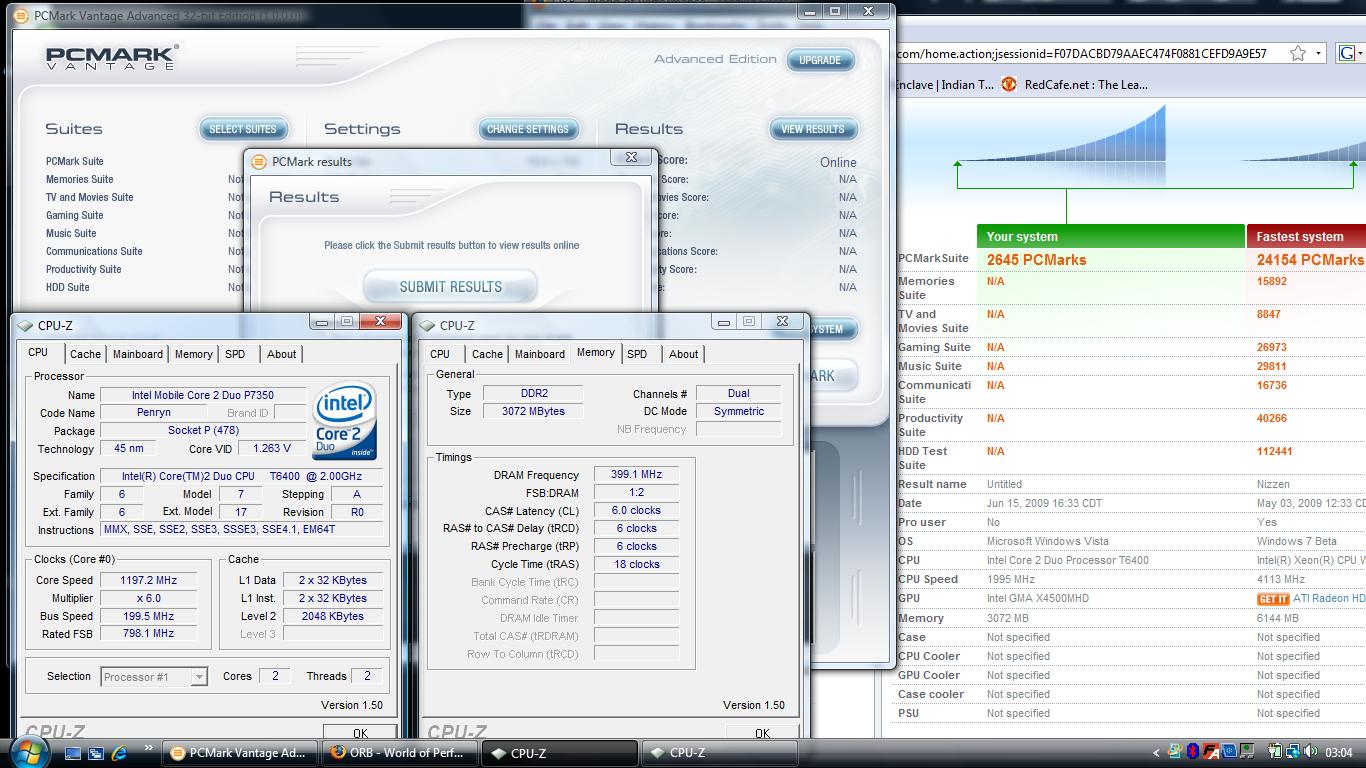Viewport: 1366px width, 768px height.
Task: Click the RedCafe.net bookmark link
Action: coord(1086,85)
